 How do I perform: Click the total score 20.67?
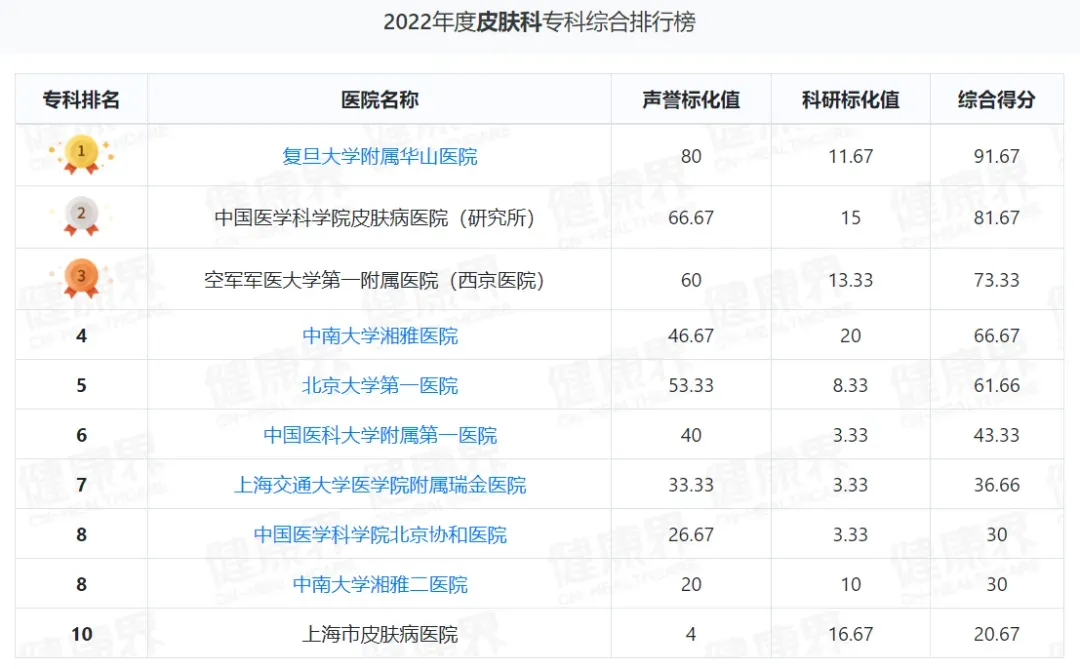click(997, 634)
